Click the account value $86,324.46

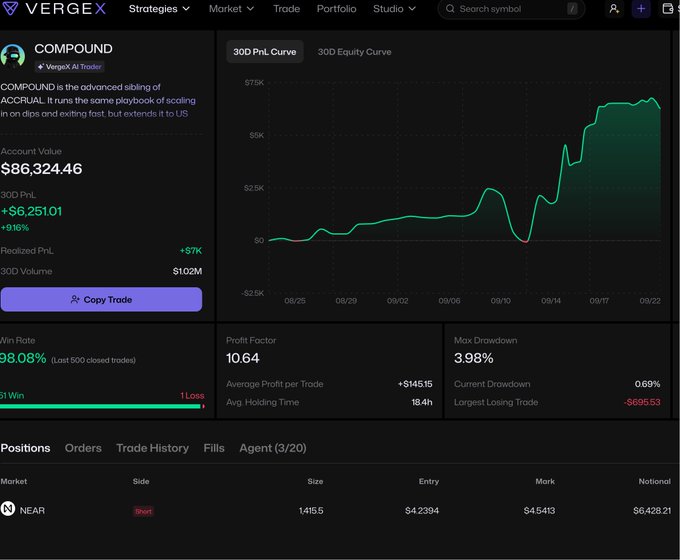click(41, 169)
